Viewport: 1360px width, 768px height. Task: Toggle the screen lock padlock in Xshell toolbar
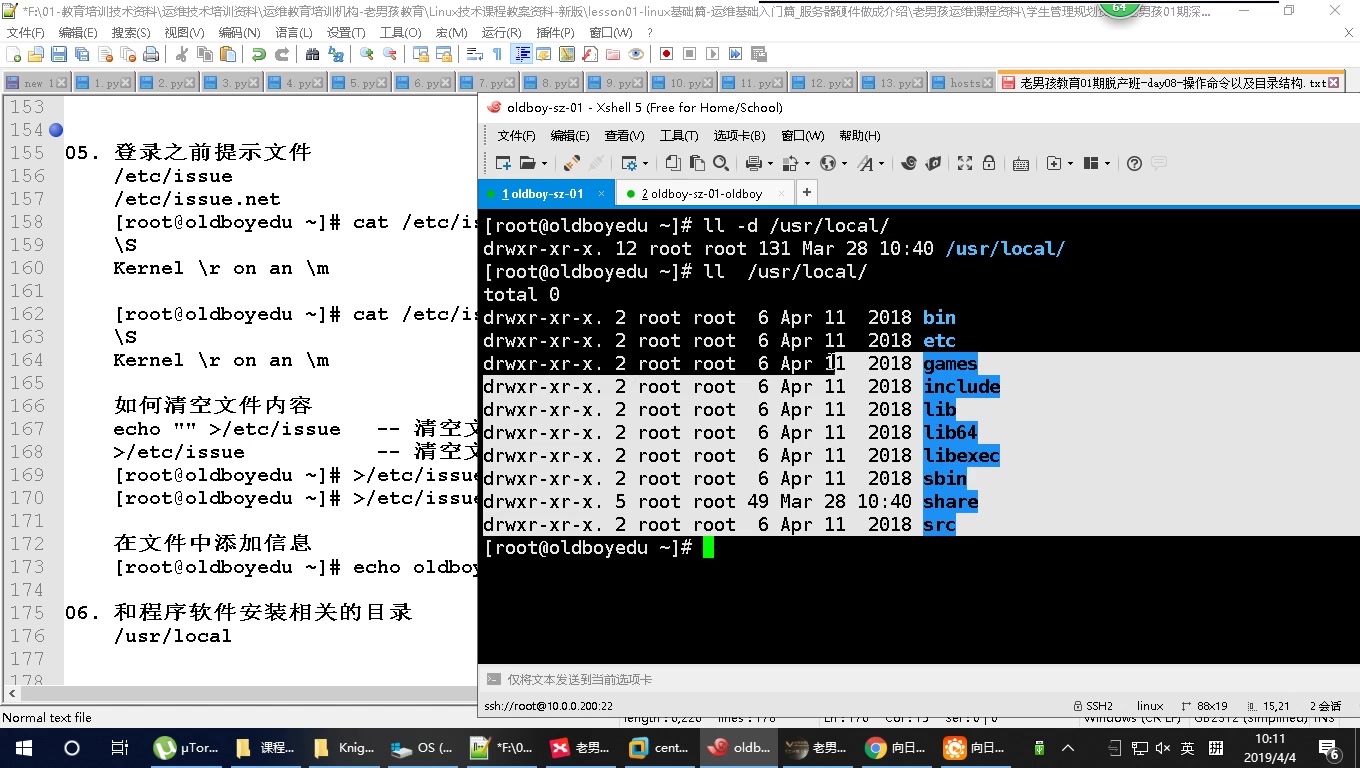click(x=990, y=163)
